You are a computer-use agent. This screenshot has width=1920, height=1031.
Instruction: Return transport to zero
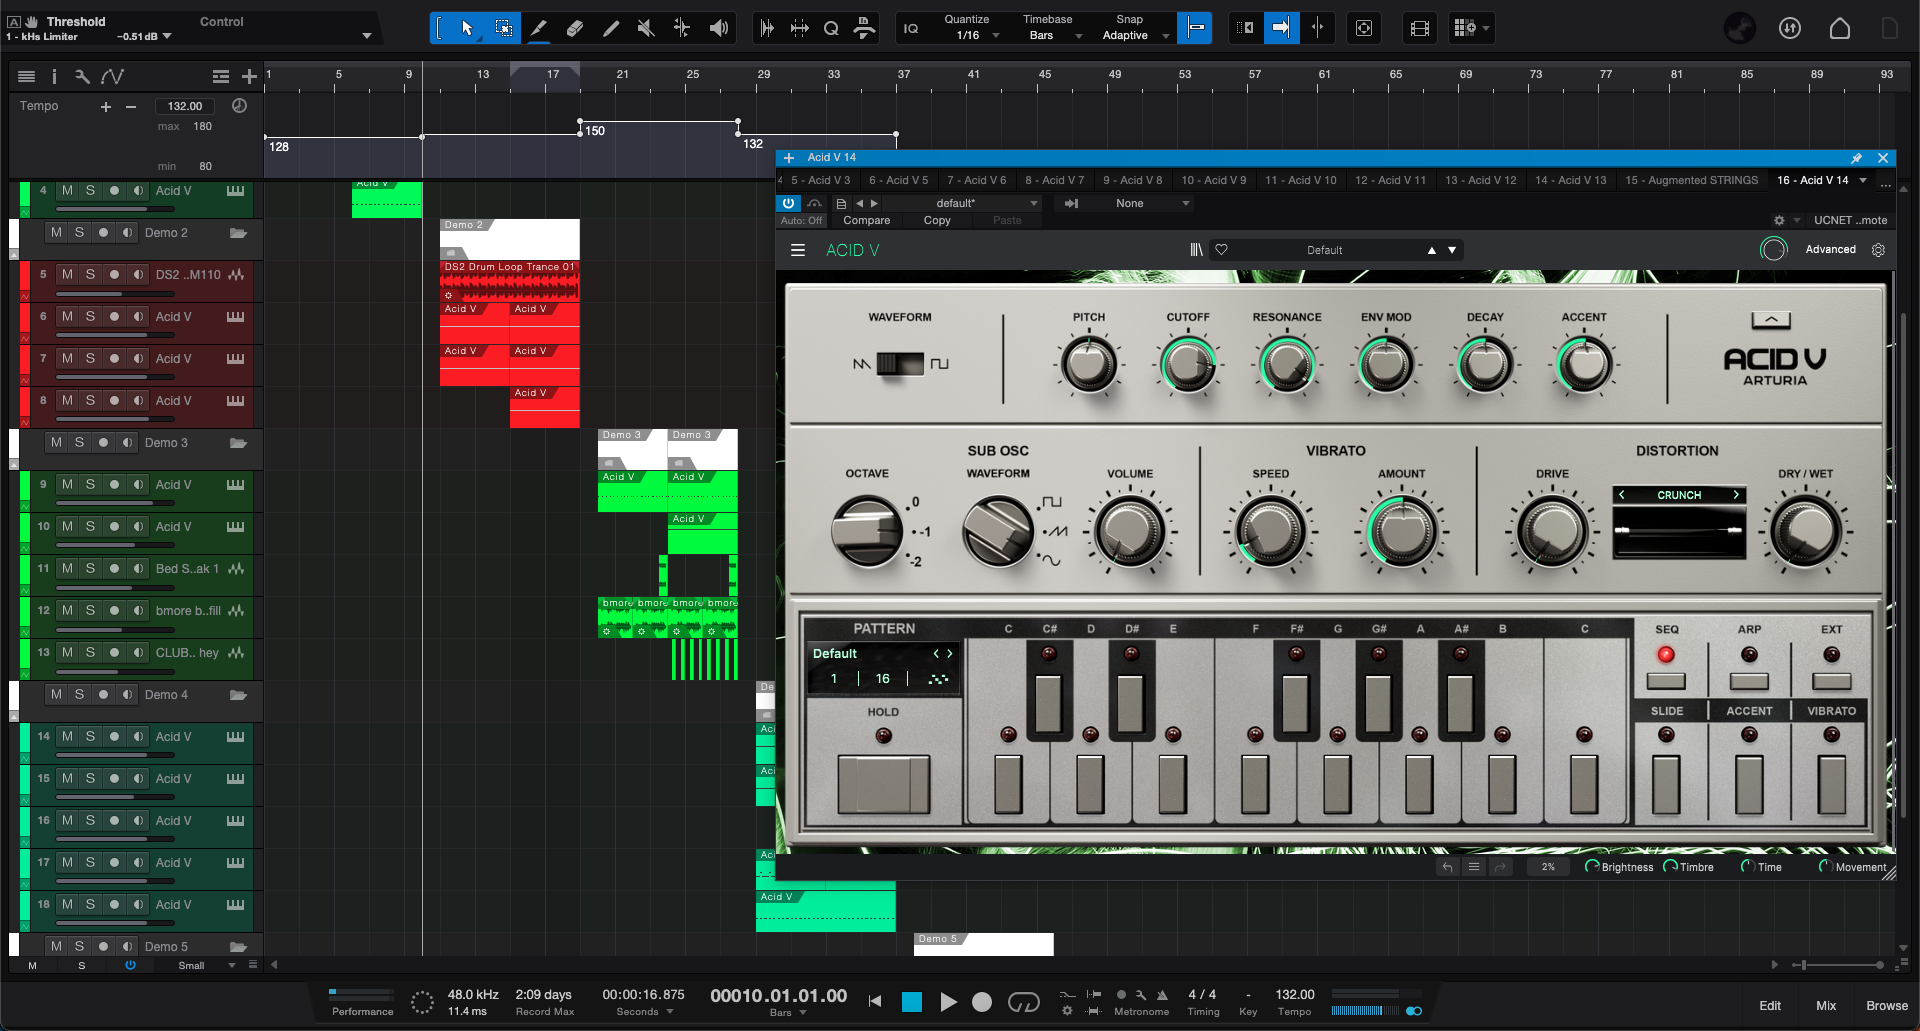pos(875,1001)
